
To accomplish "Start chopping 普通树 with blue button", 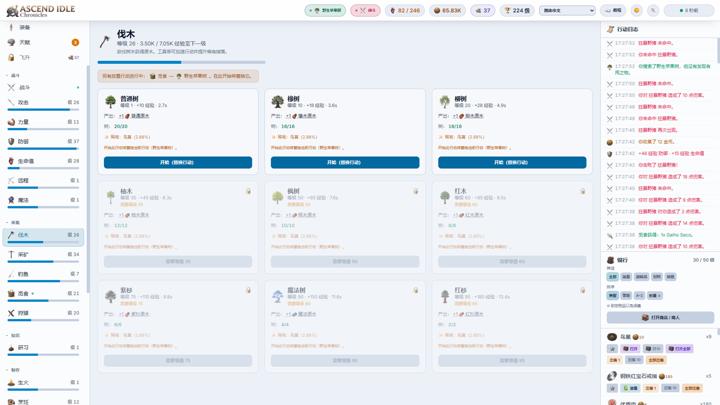I will click(x=178, y=163).
